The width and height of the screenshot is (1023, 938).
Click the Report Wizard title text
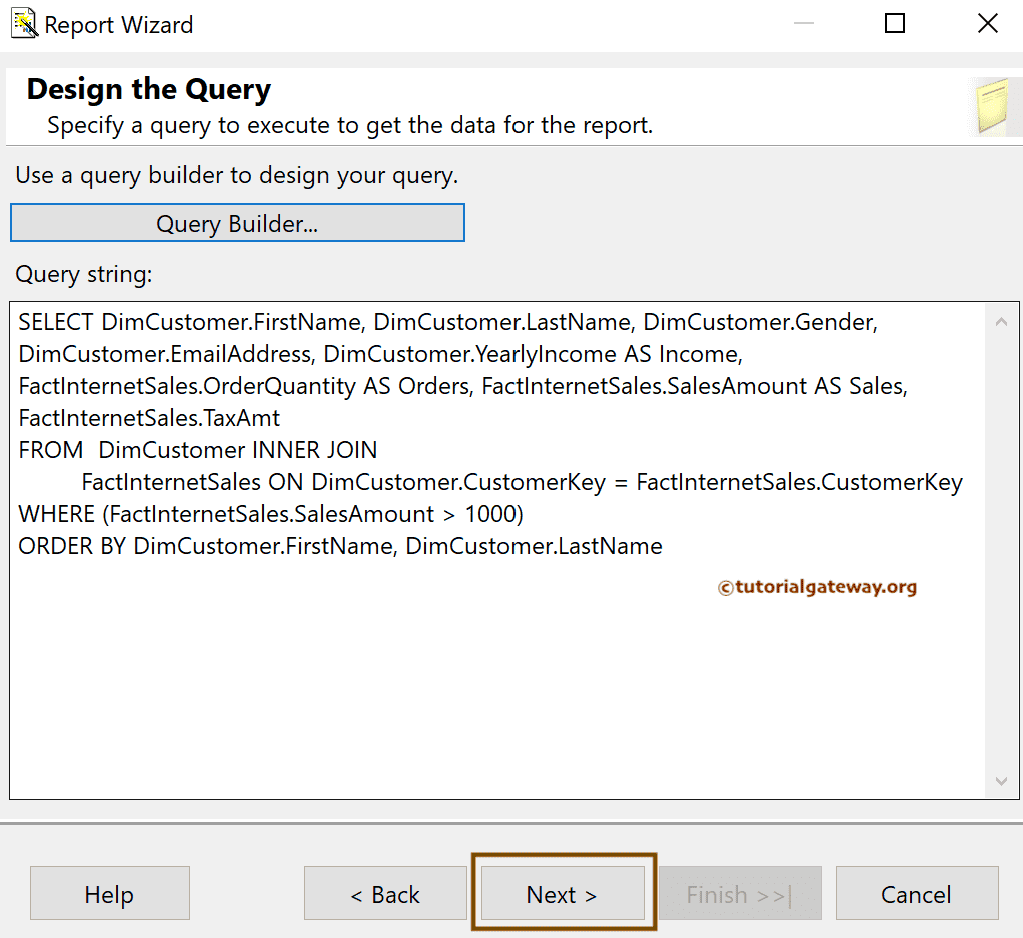tap(120, 24)
